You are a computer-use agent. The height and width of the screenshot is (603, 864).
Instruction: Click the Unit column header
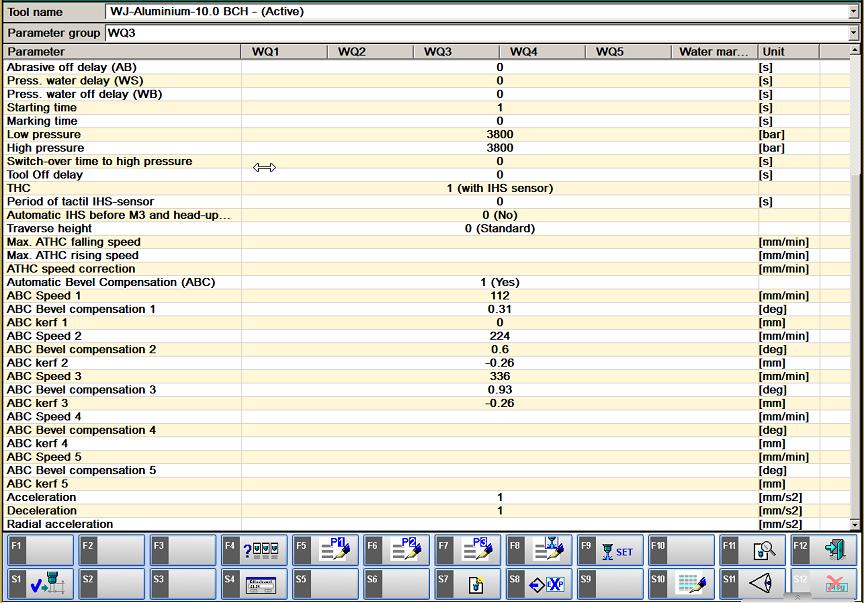pyautogui.click(x=789, y=52)
